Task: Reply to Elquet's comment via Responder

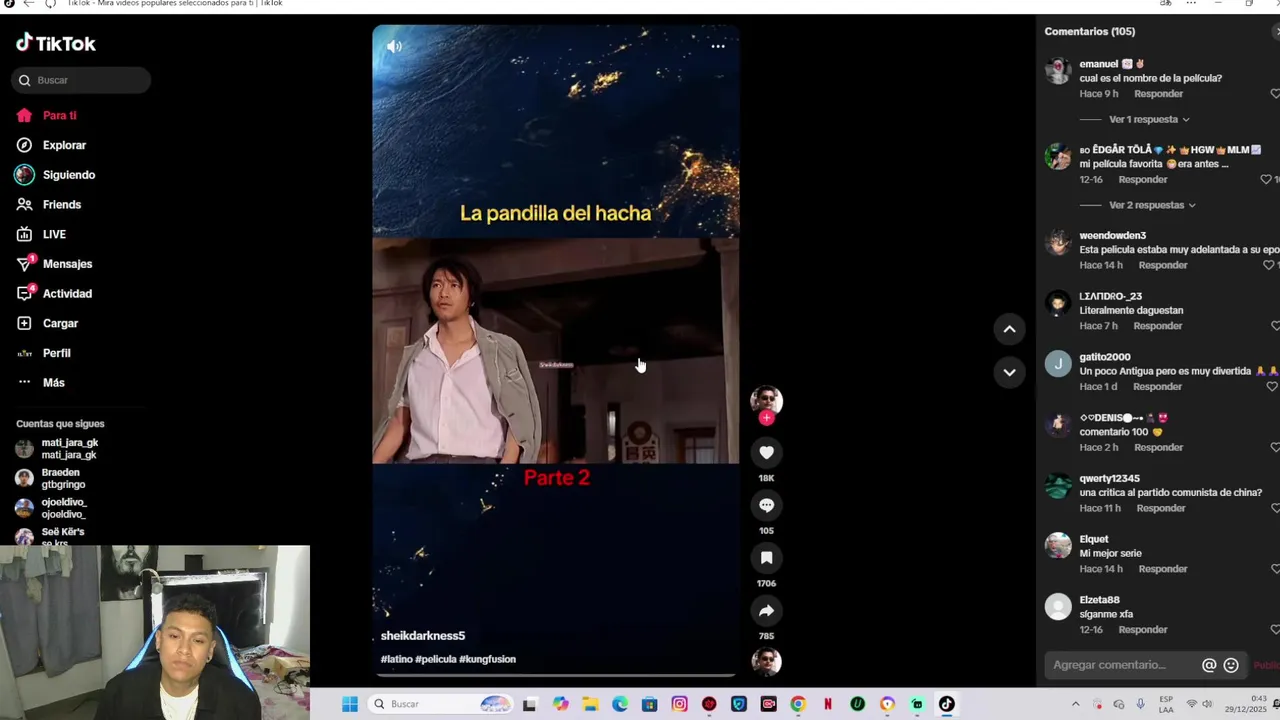Action: tap(1163, 569)
